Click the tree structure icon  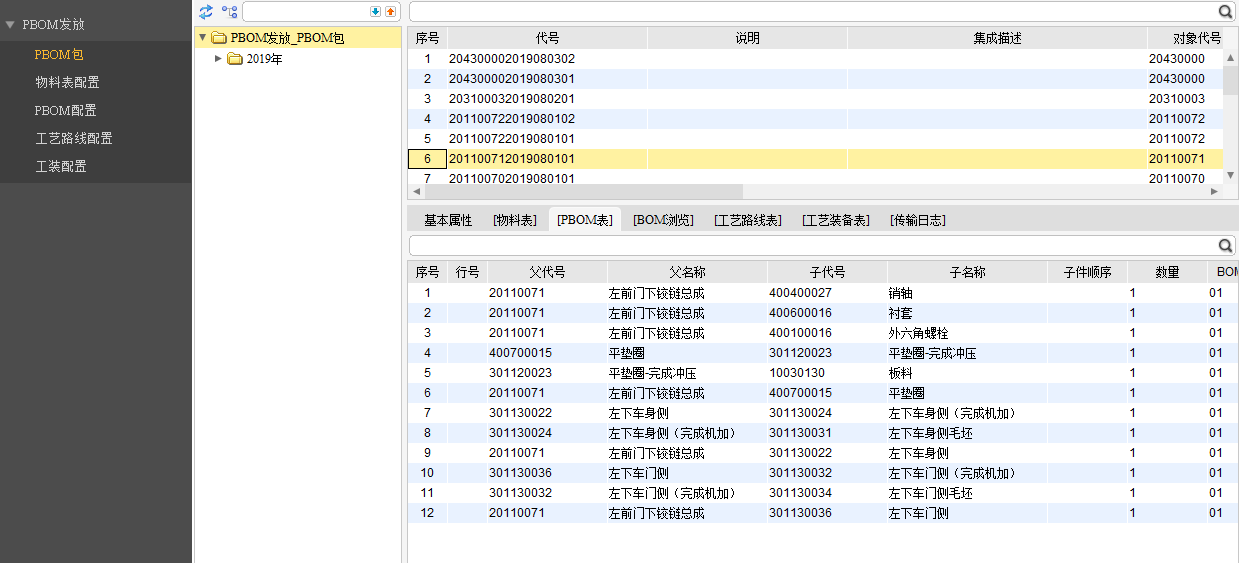[x=230, y=12]
